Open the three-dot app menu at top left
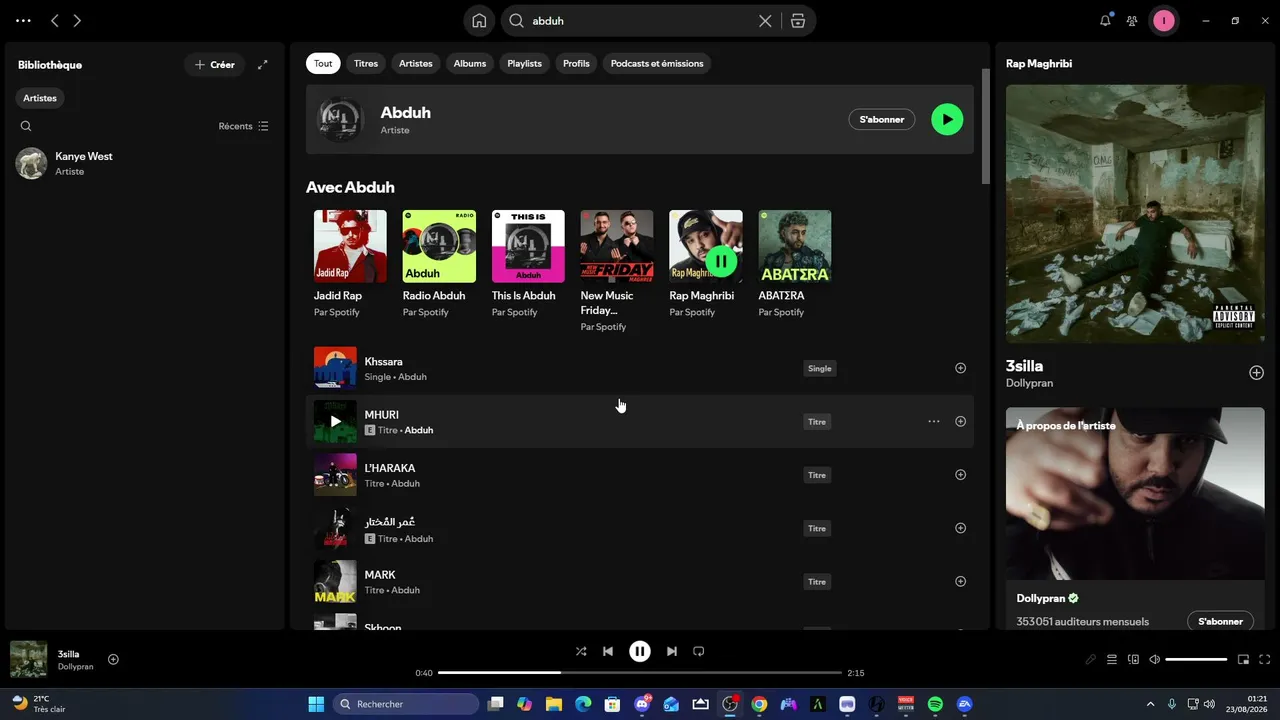This screenshot has width=1280, height=720. pyautogui.click(x=23, y=20)
